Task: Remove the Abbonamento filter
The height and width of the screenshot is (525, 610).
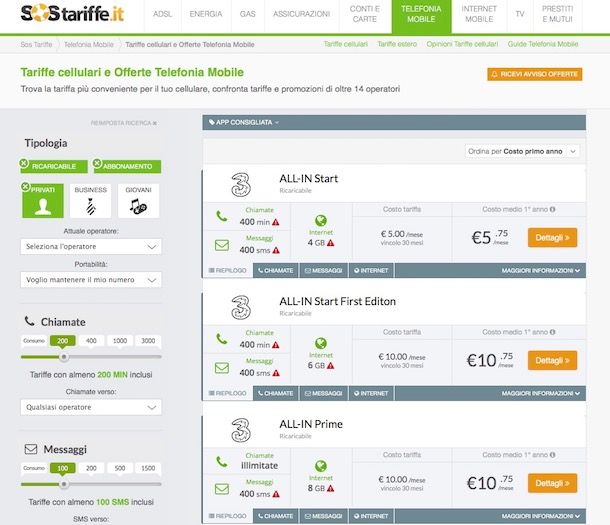Action: [x=97, y=163]
